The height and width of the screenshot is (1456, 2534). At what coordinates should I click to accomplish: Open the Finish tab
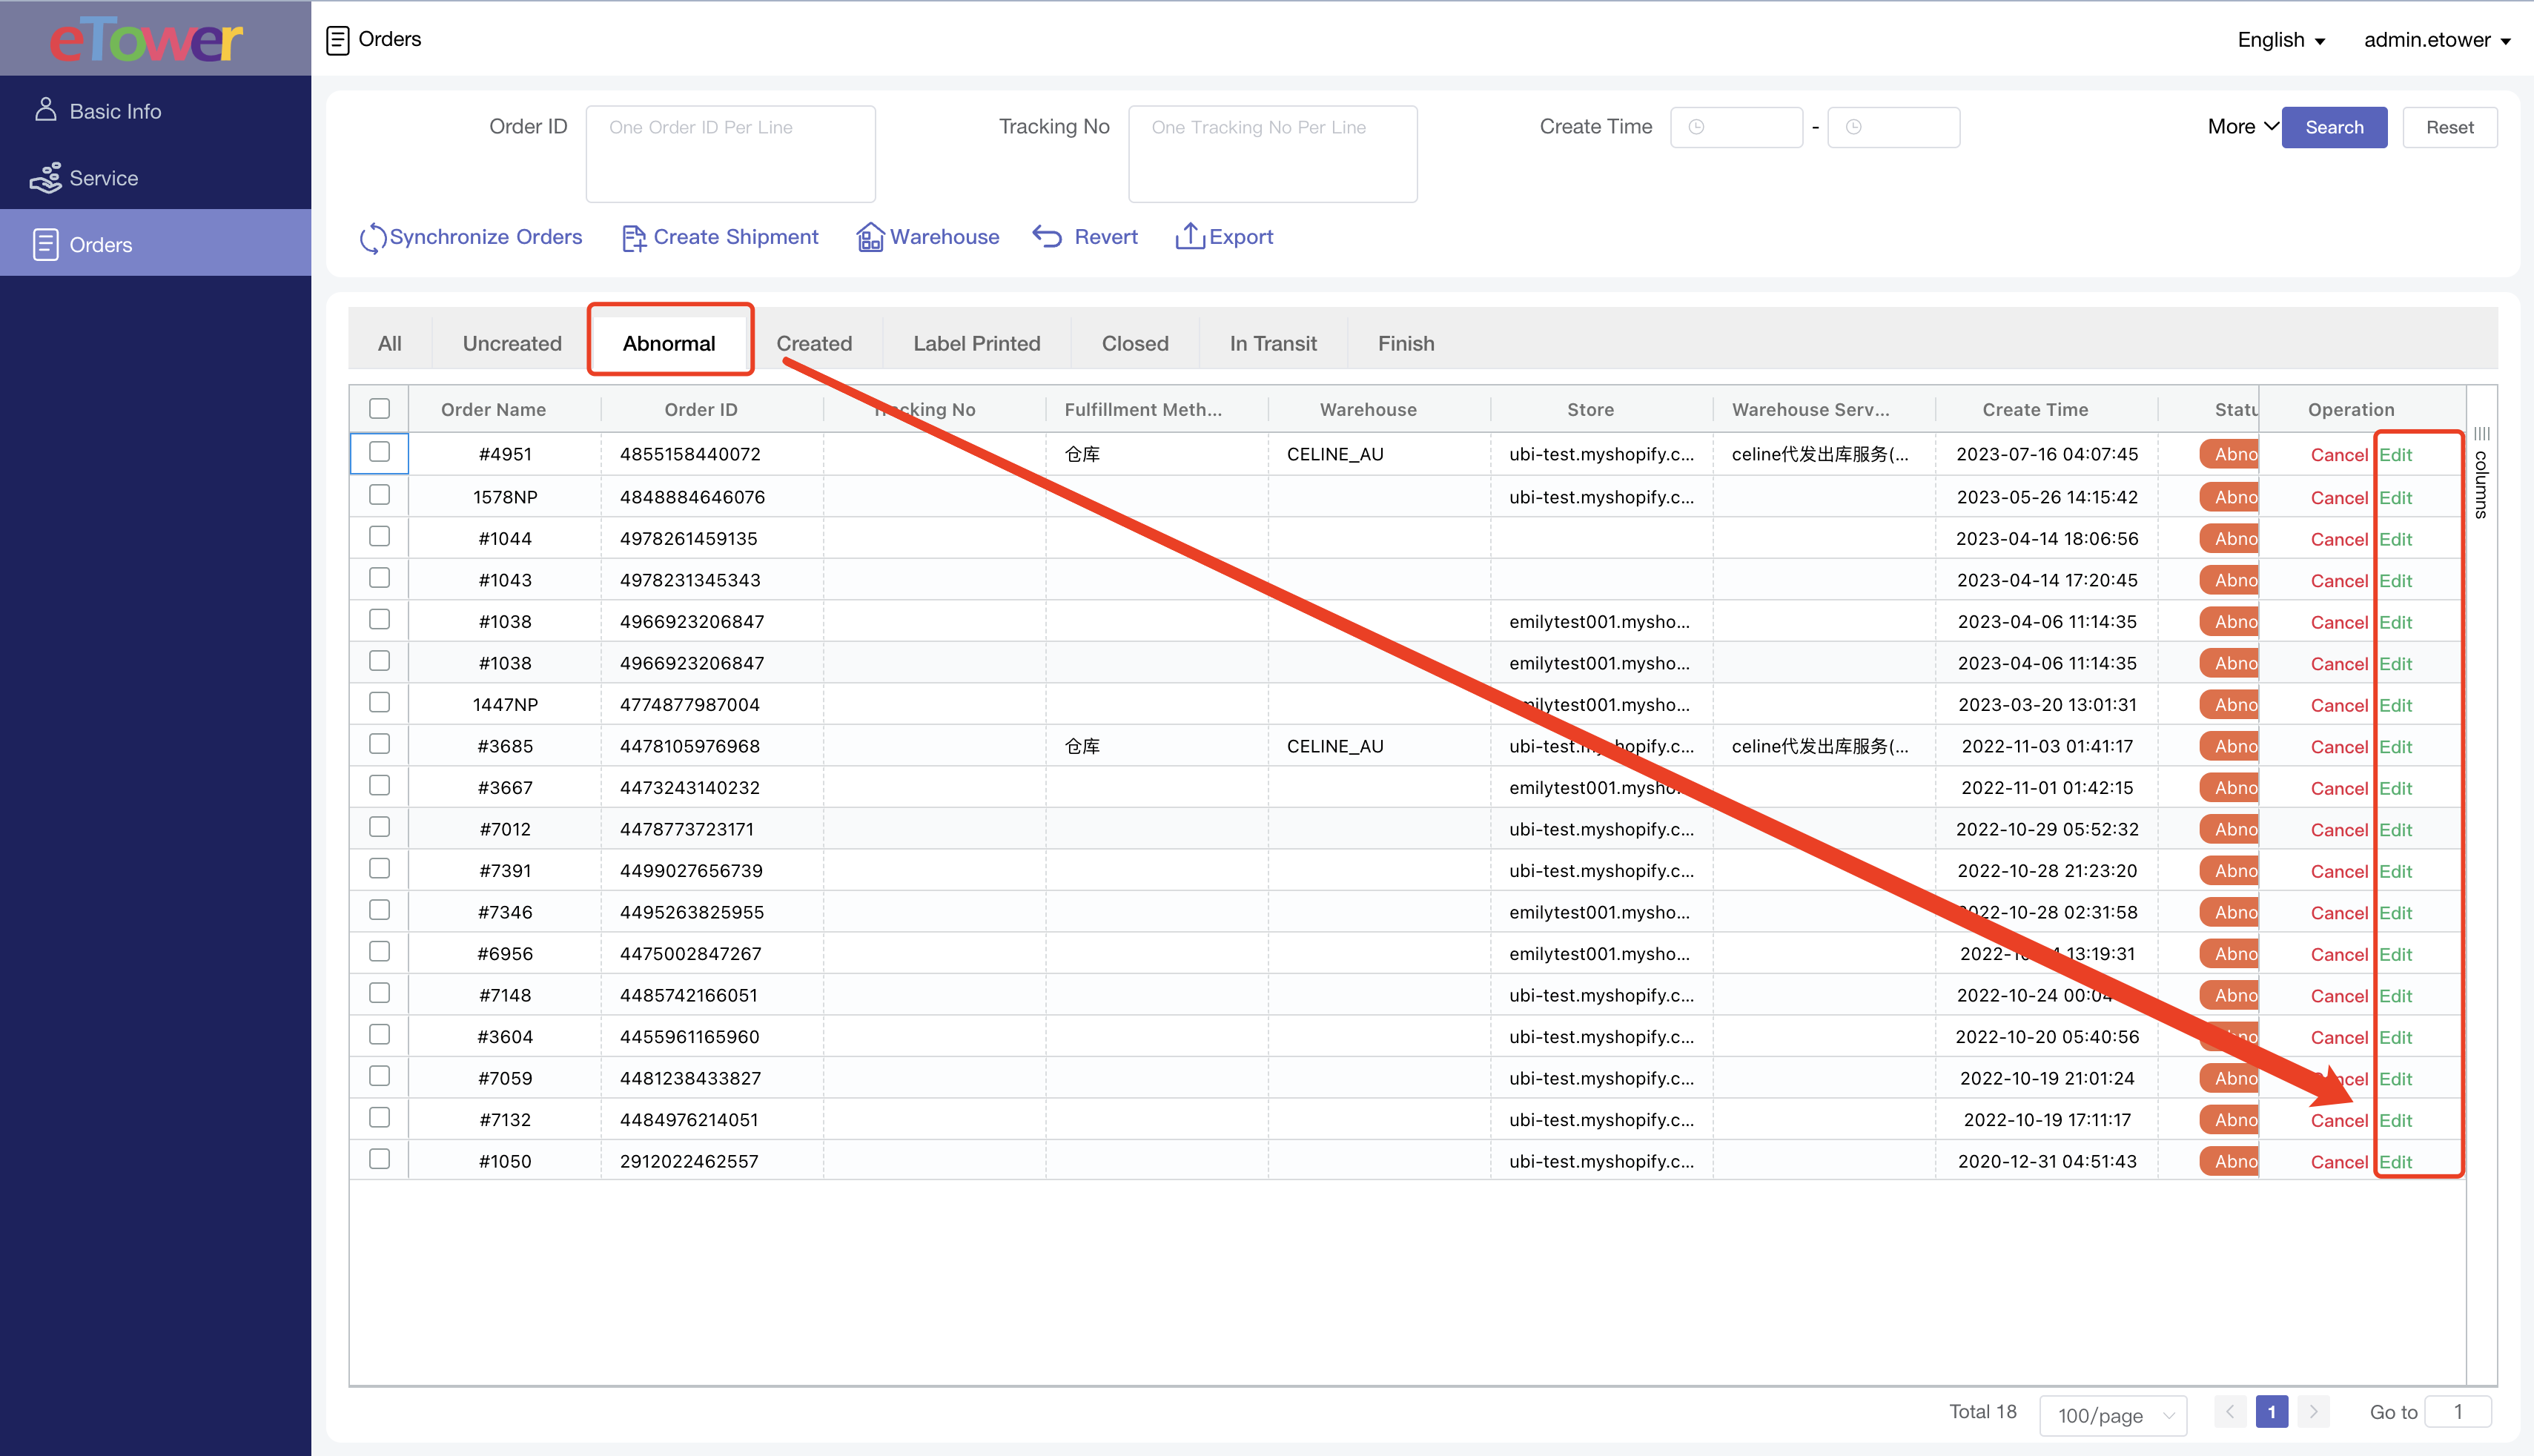coord(1406,343)
